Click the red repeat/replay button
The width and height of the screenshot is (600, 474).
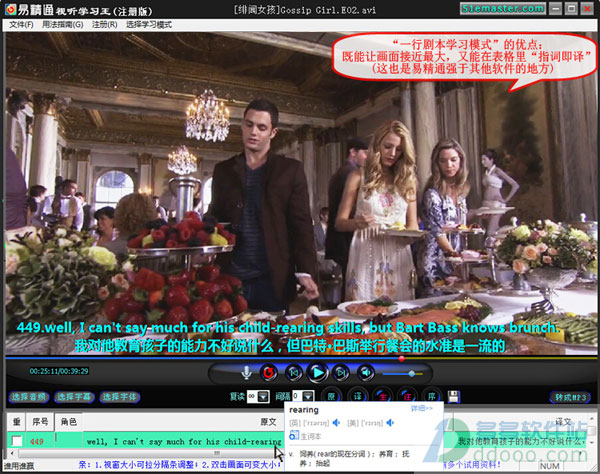coord(269,372)
